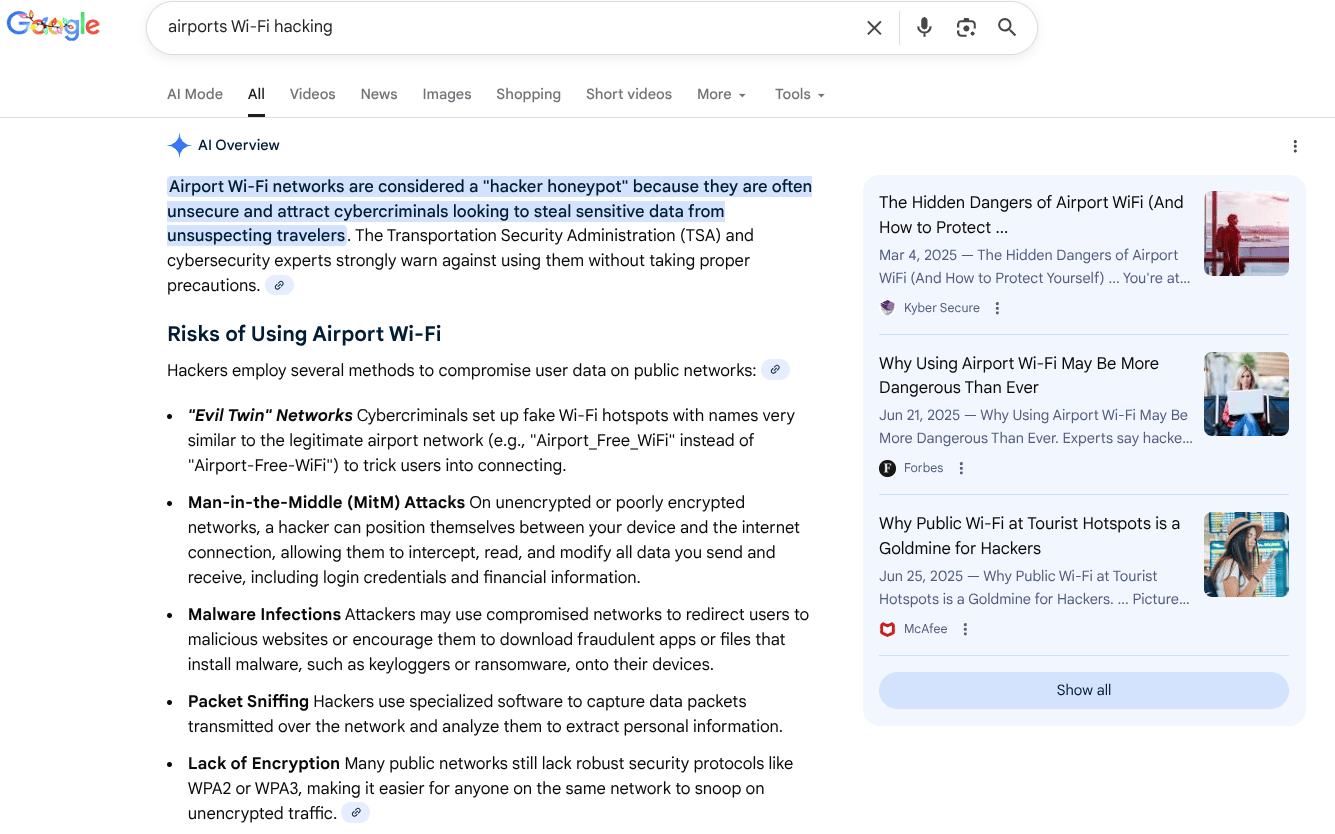Select the All results tab
Screen dimensions: 1335x834
(256, 94)
